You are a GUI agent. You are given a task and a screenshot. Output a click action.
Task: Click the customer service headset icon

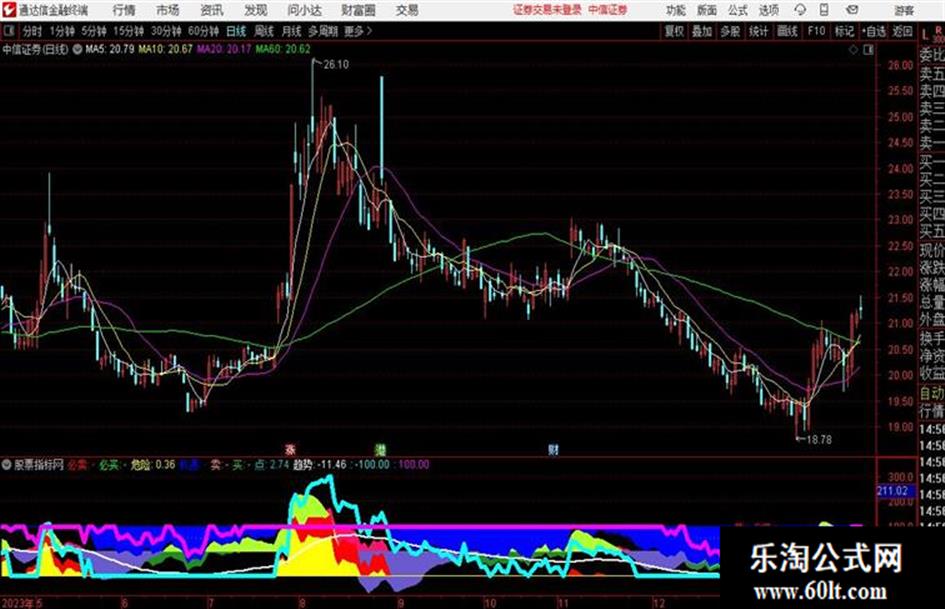coord(800,10)
